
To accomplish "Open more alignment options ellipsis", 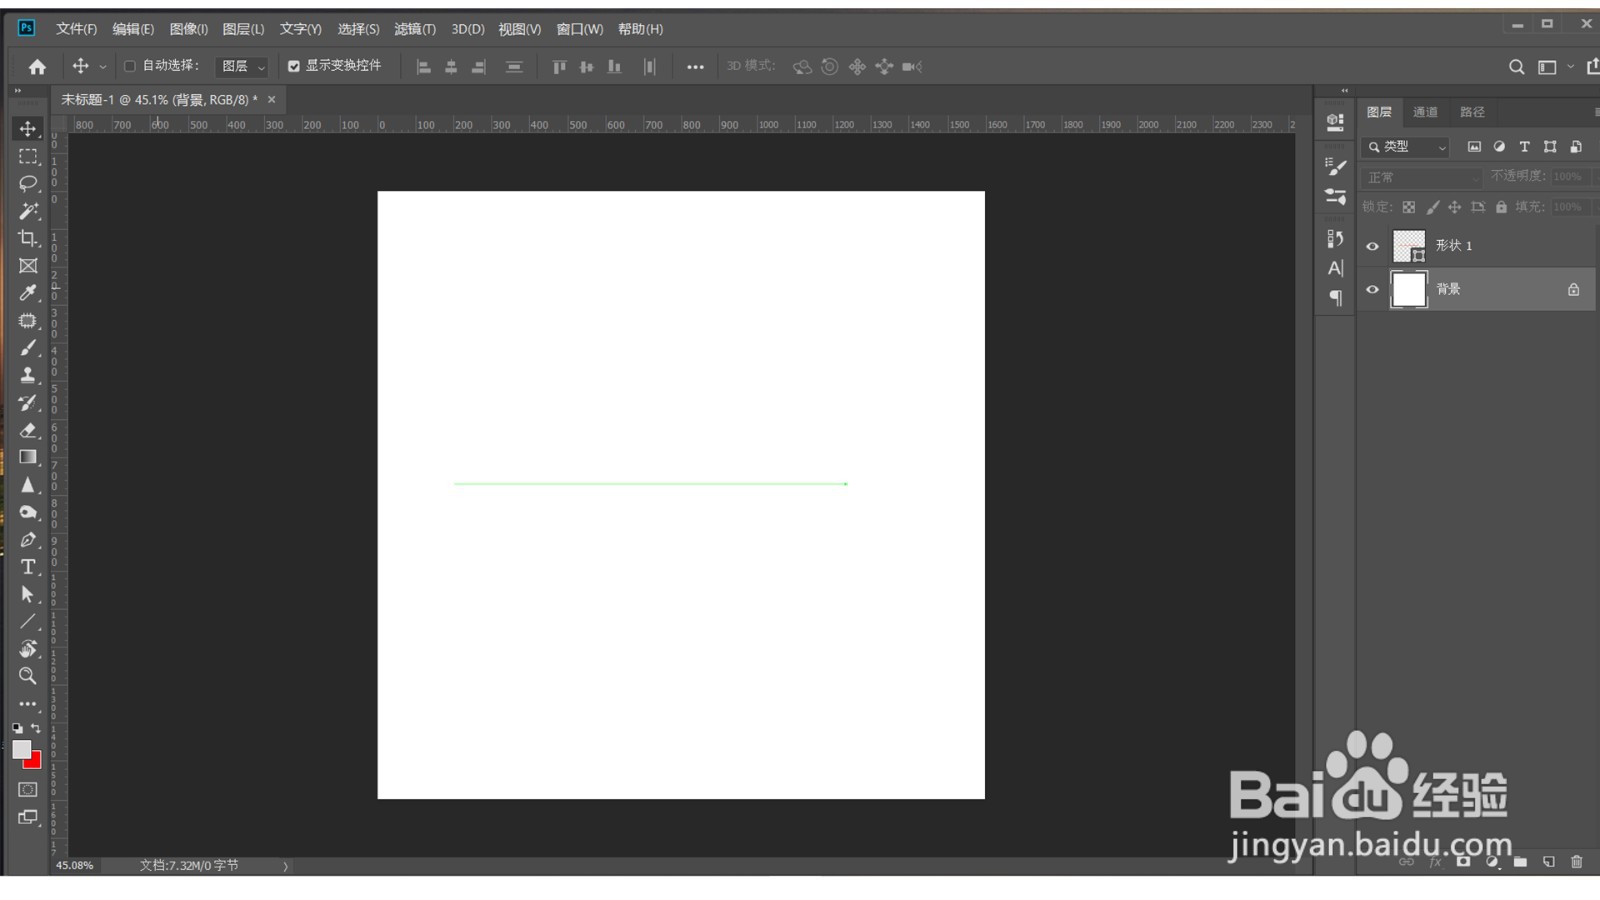I will tap(695, 67).
